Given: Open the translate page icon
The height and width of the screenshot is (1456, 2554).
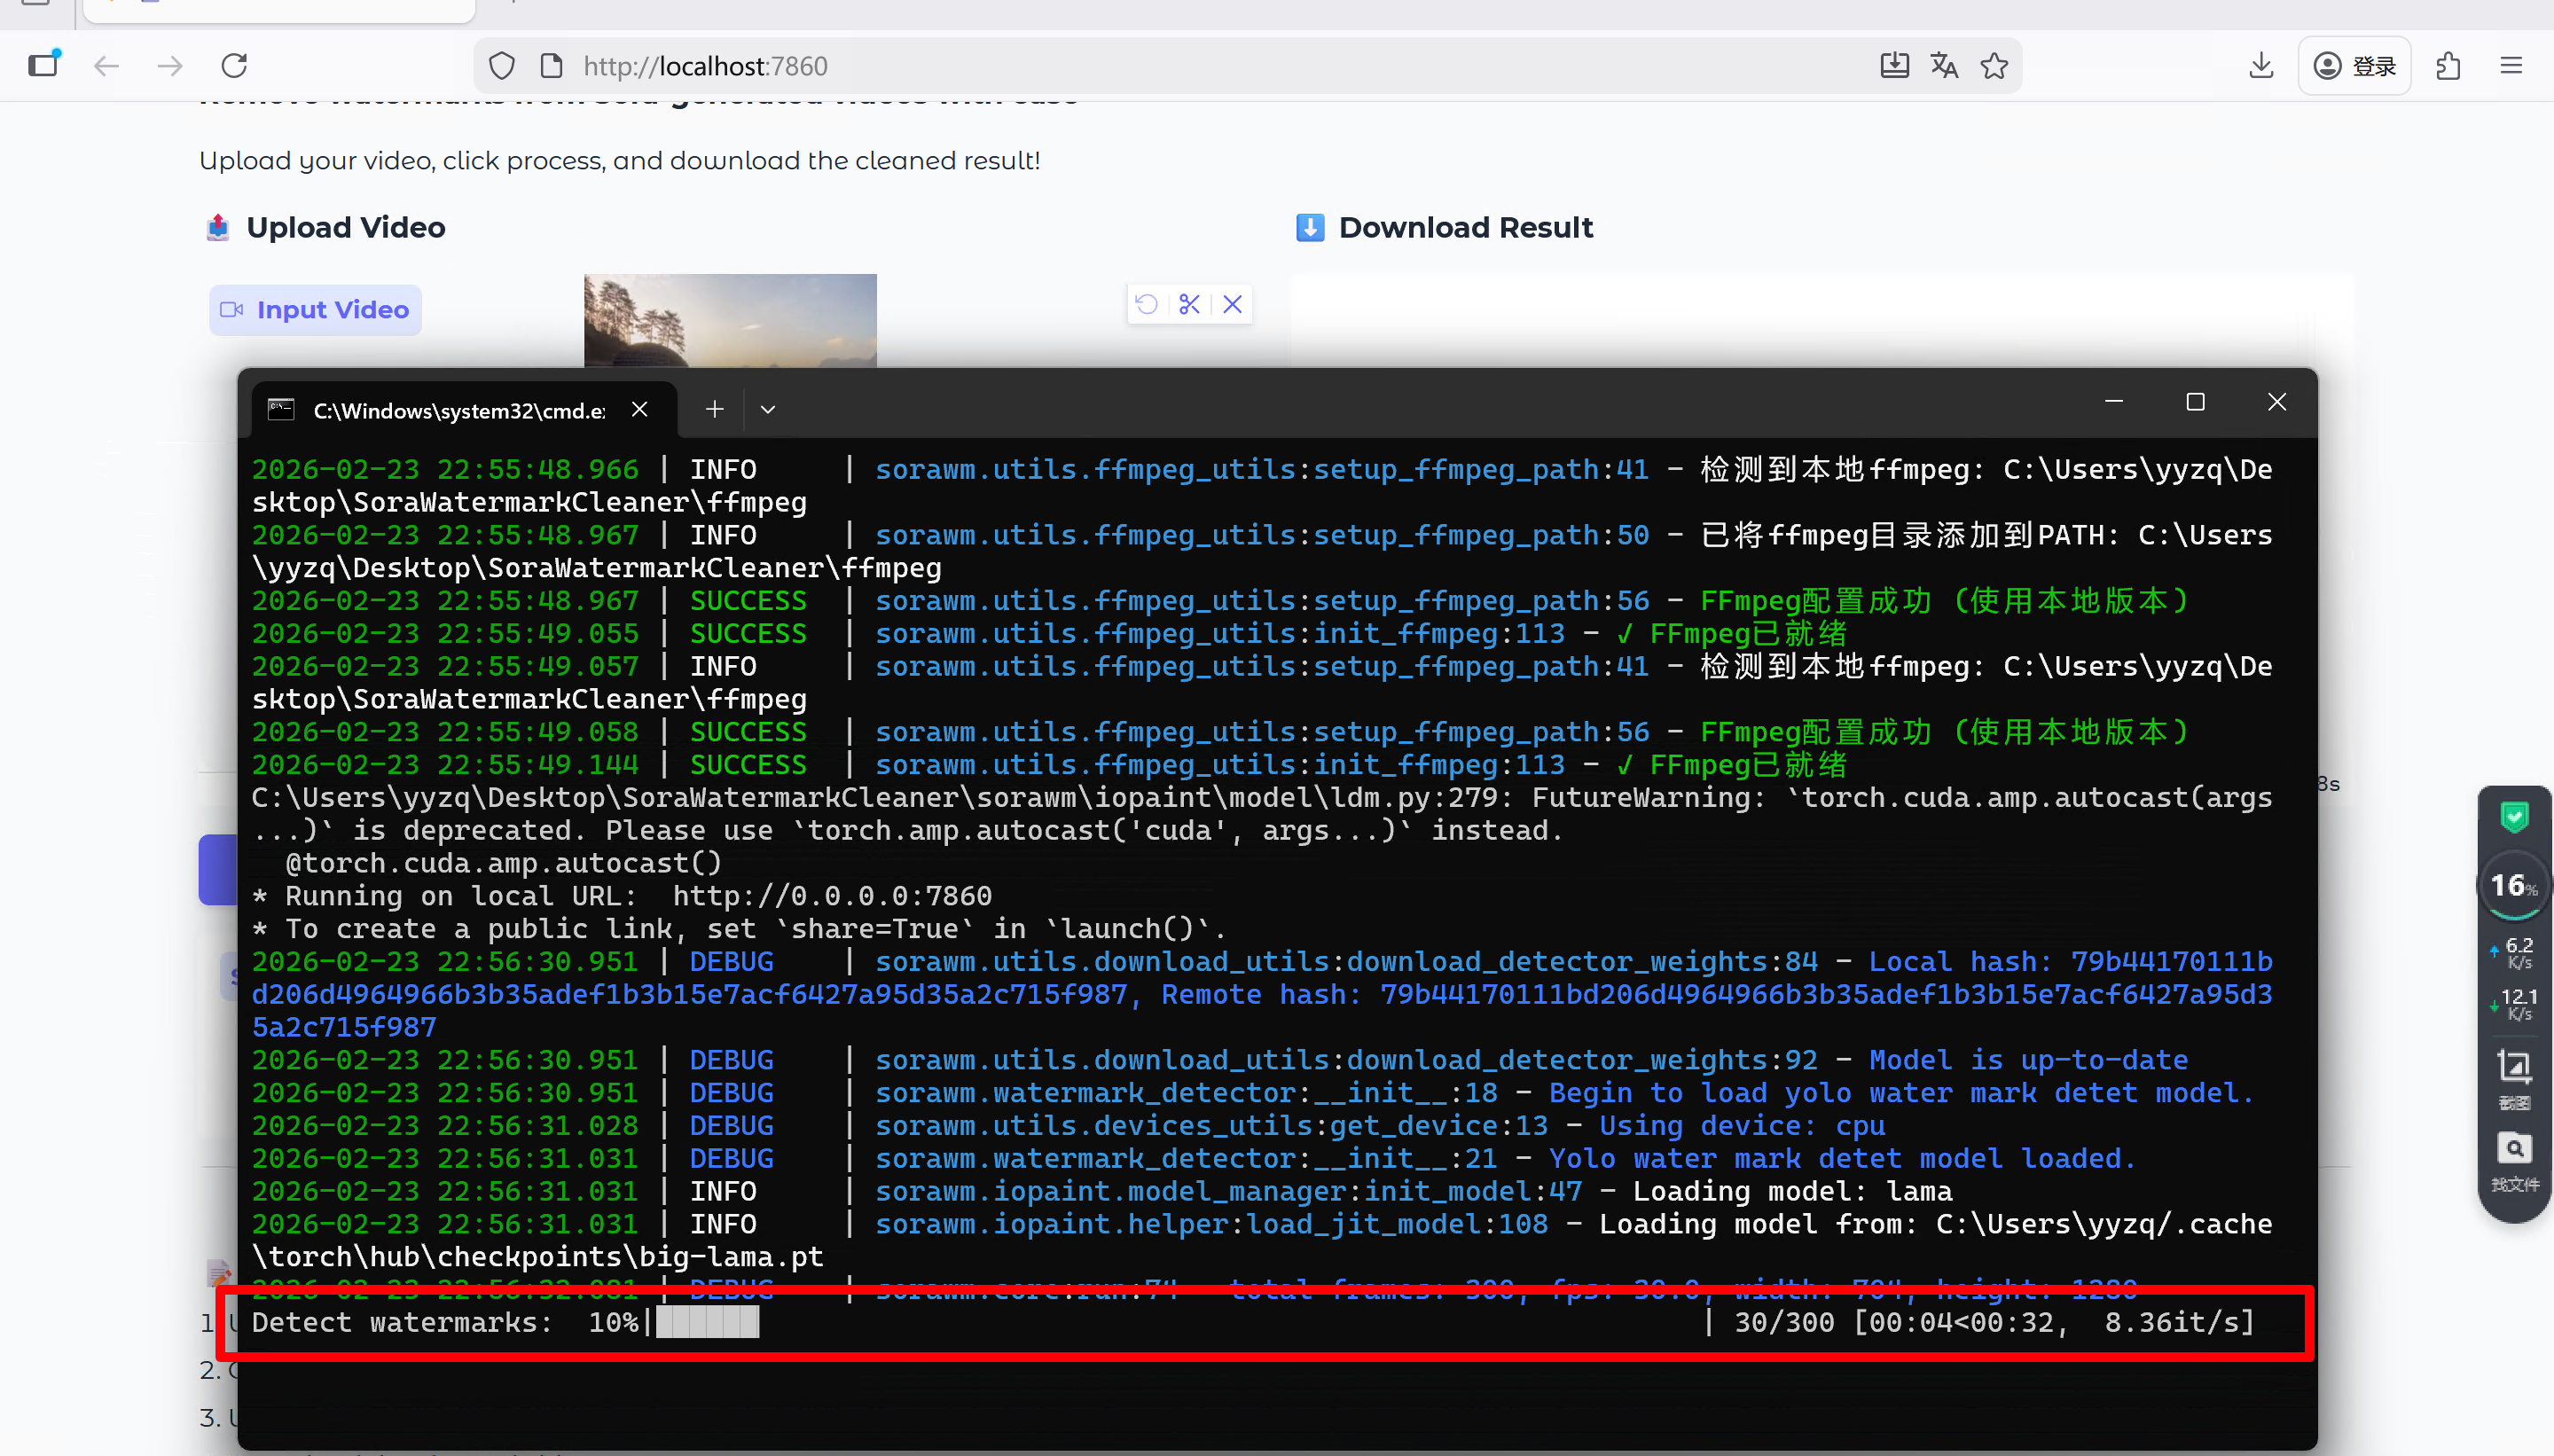Looking at the screenshot, I should 1944,66.
